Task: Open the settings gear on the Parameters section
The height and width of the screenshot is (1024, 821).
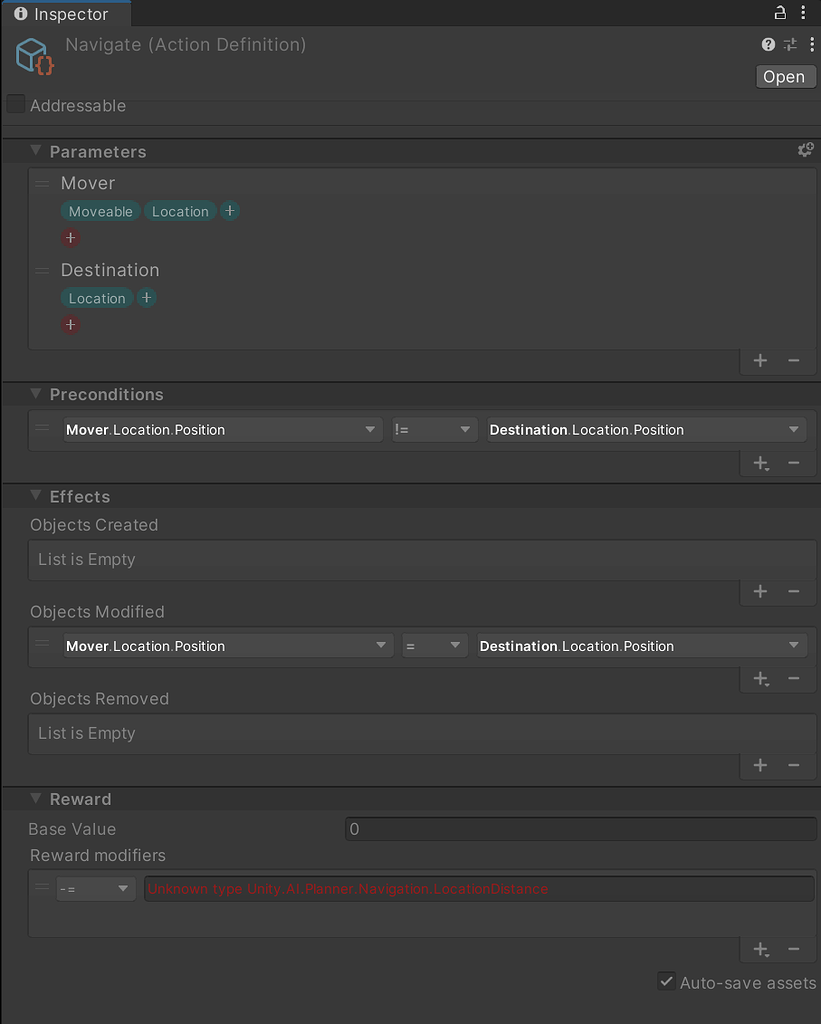Action: coord(806,150)
